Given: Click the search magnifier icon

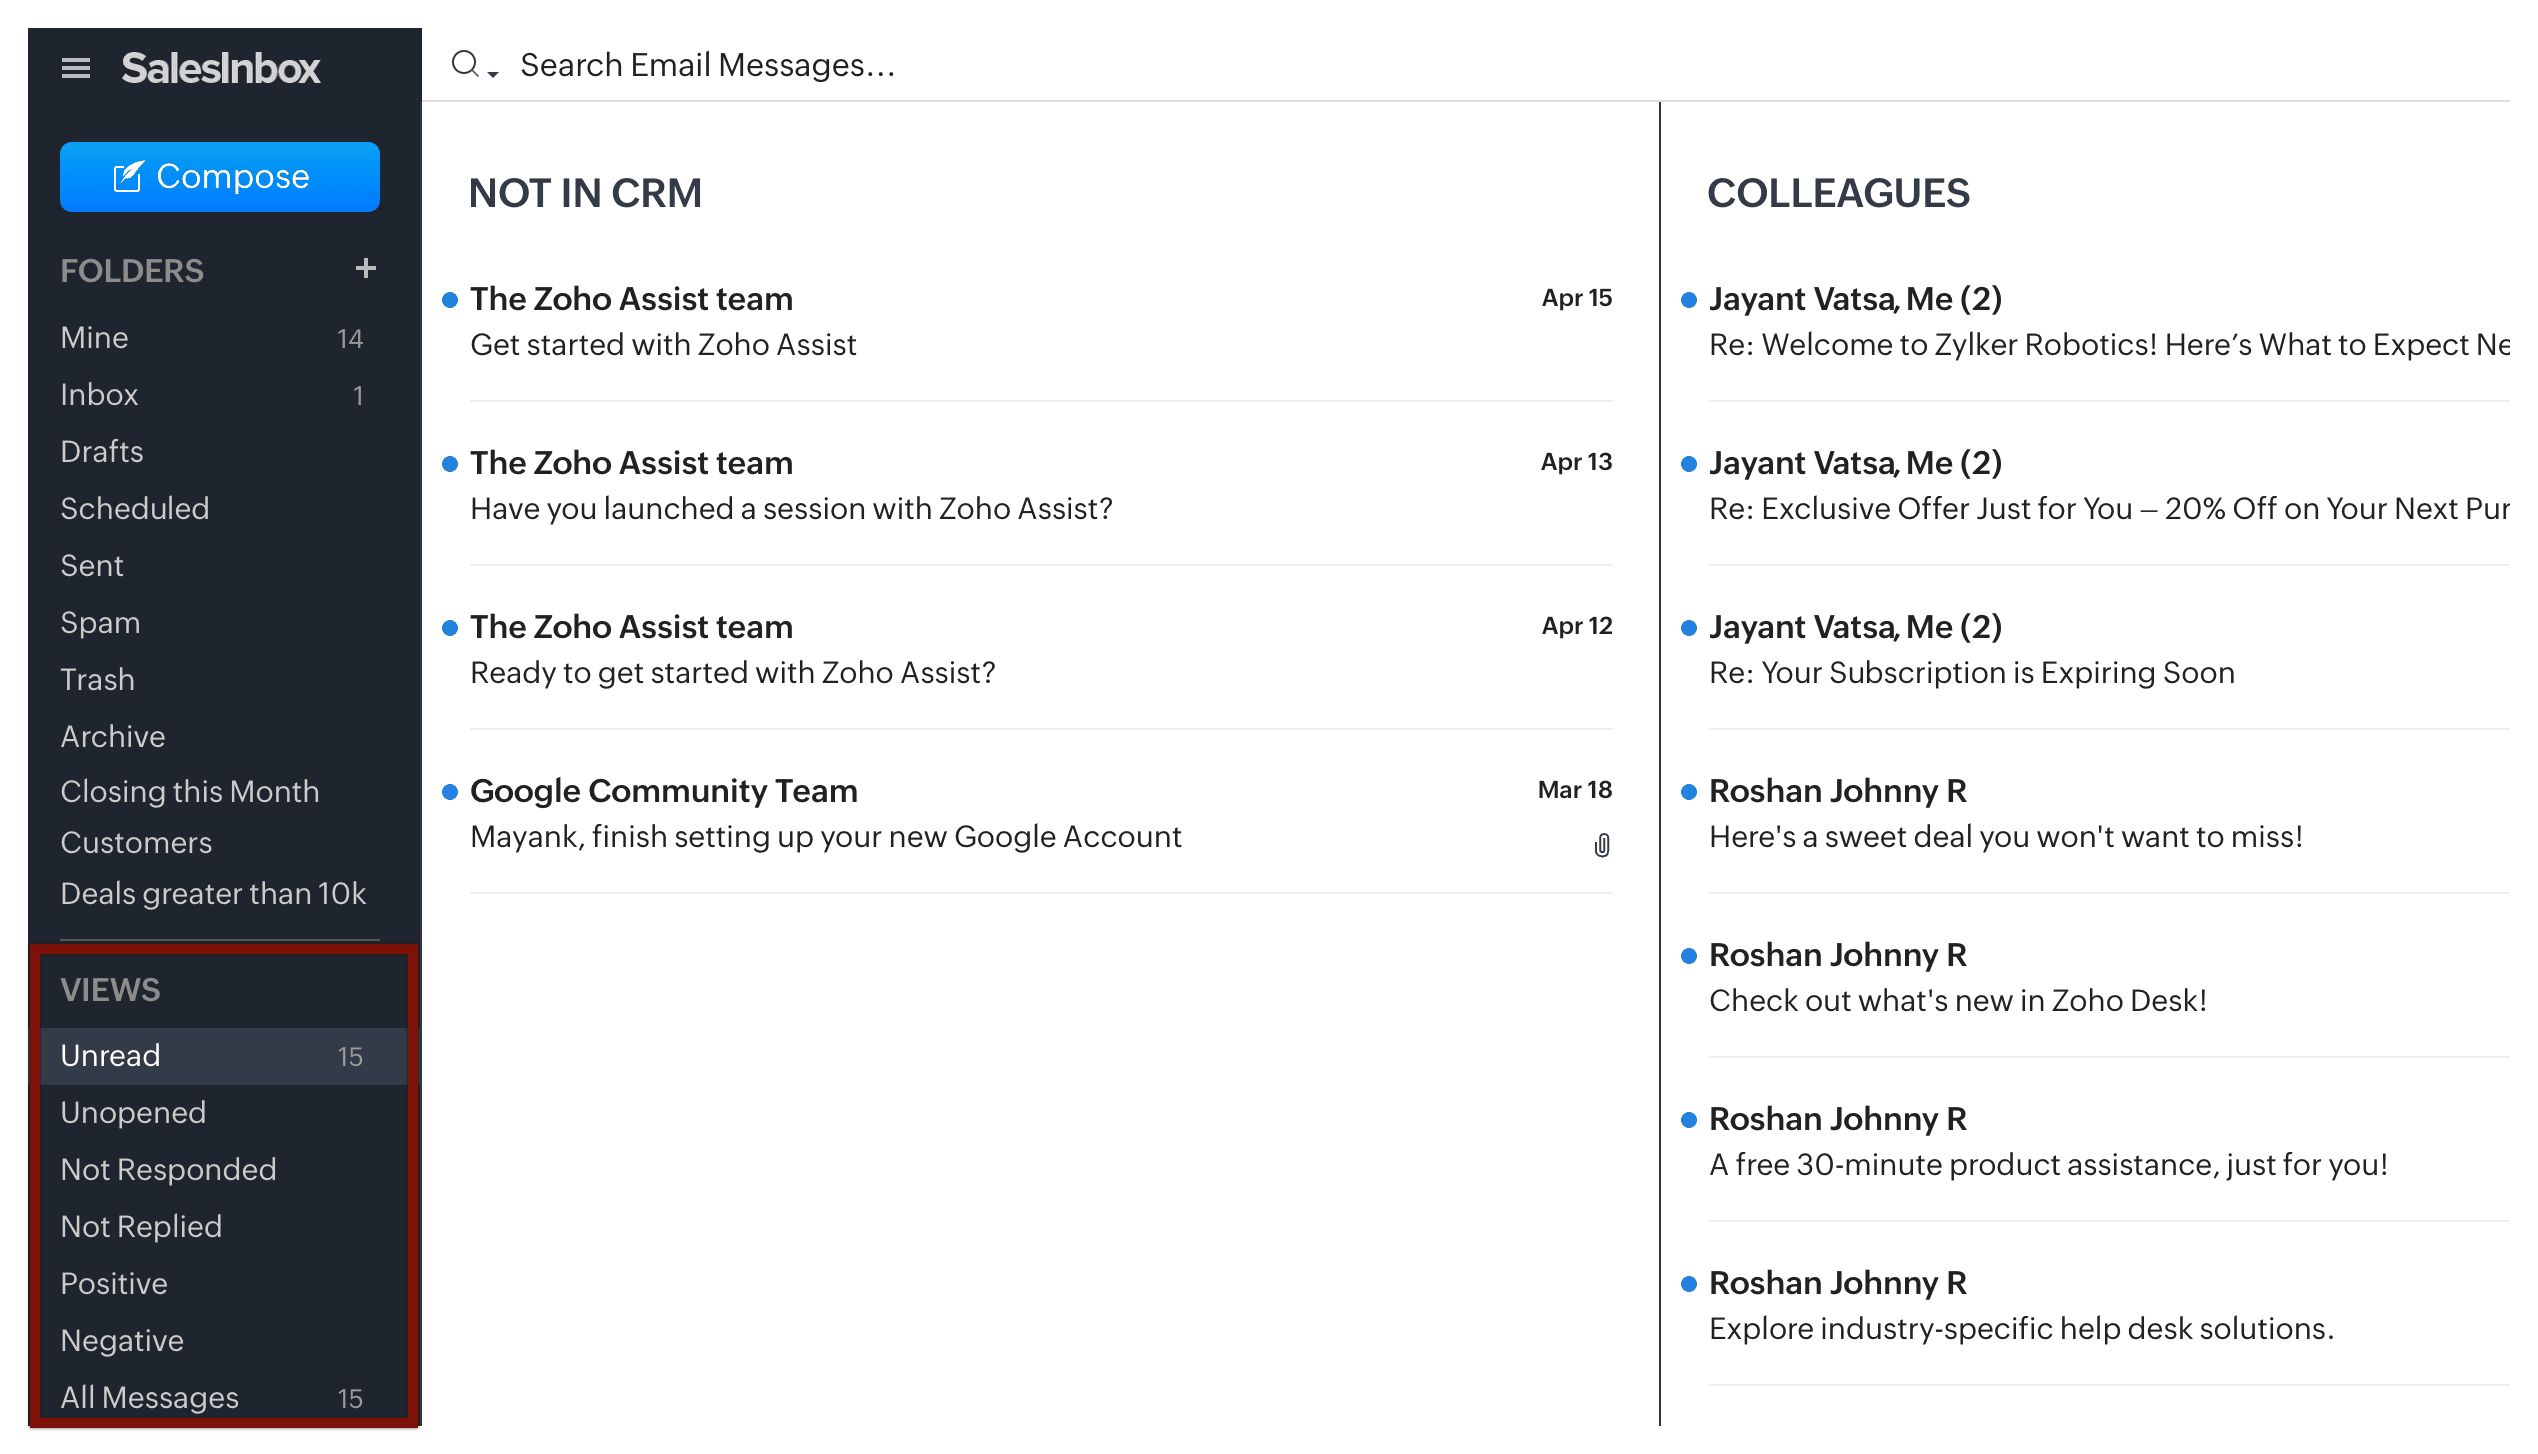Looking at the screenshot, I should point(465,65).
